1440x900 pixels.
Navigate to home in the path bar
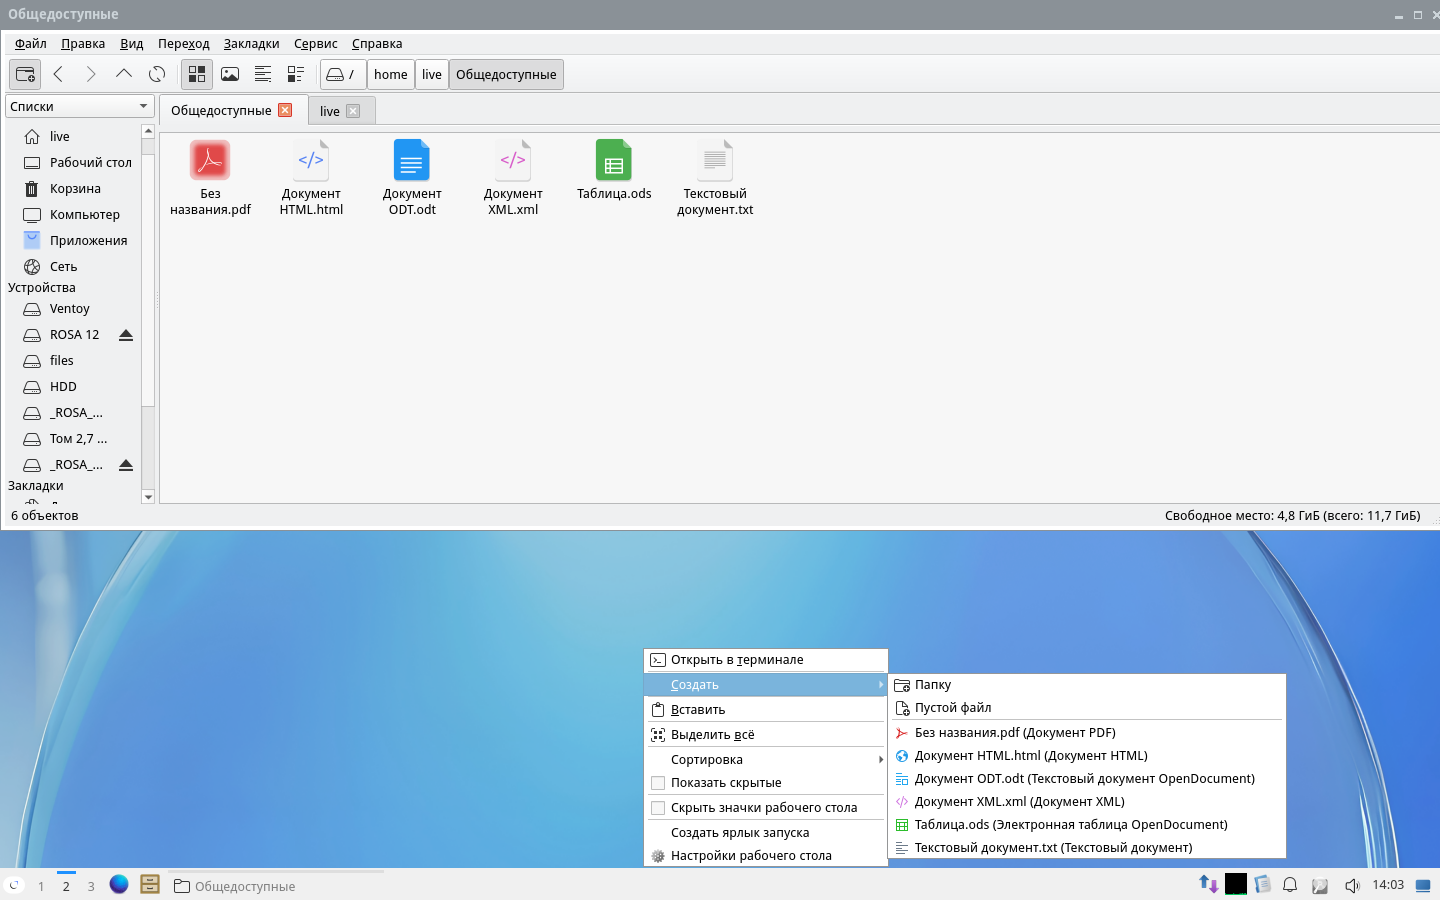[391, 74]
